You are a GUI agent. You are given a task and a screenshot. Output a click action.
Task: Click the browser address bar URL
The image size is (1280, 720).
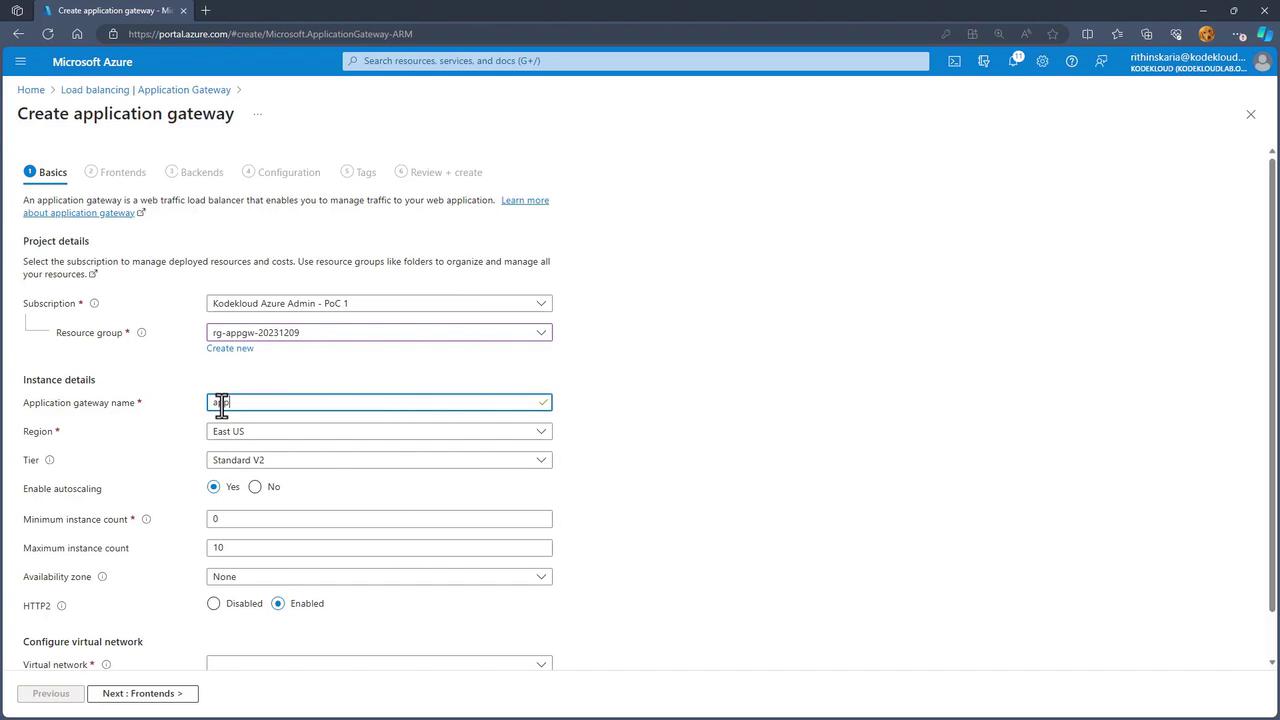point(270,34)
